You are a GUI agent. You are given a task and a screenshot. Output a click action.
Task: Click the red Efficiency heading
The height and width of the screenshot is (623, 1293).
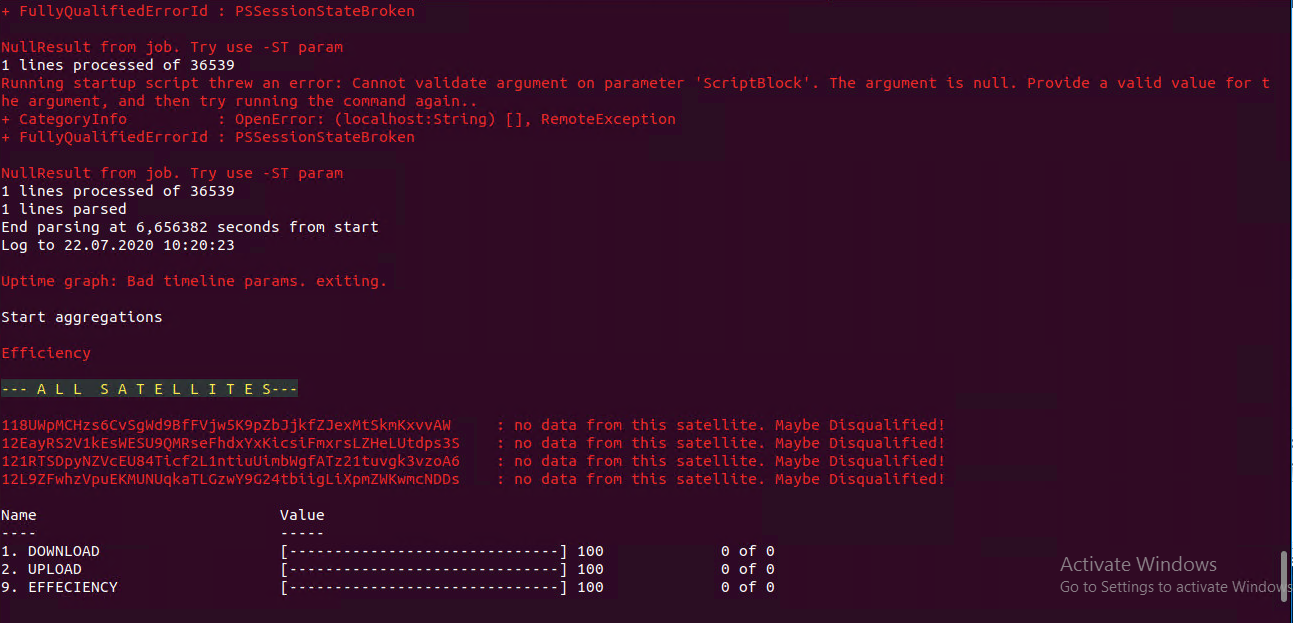click(46, 353)
